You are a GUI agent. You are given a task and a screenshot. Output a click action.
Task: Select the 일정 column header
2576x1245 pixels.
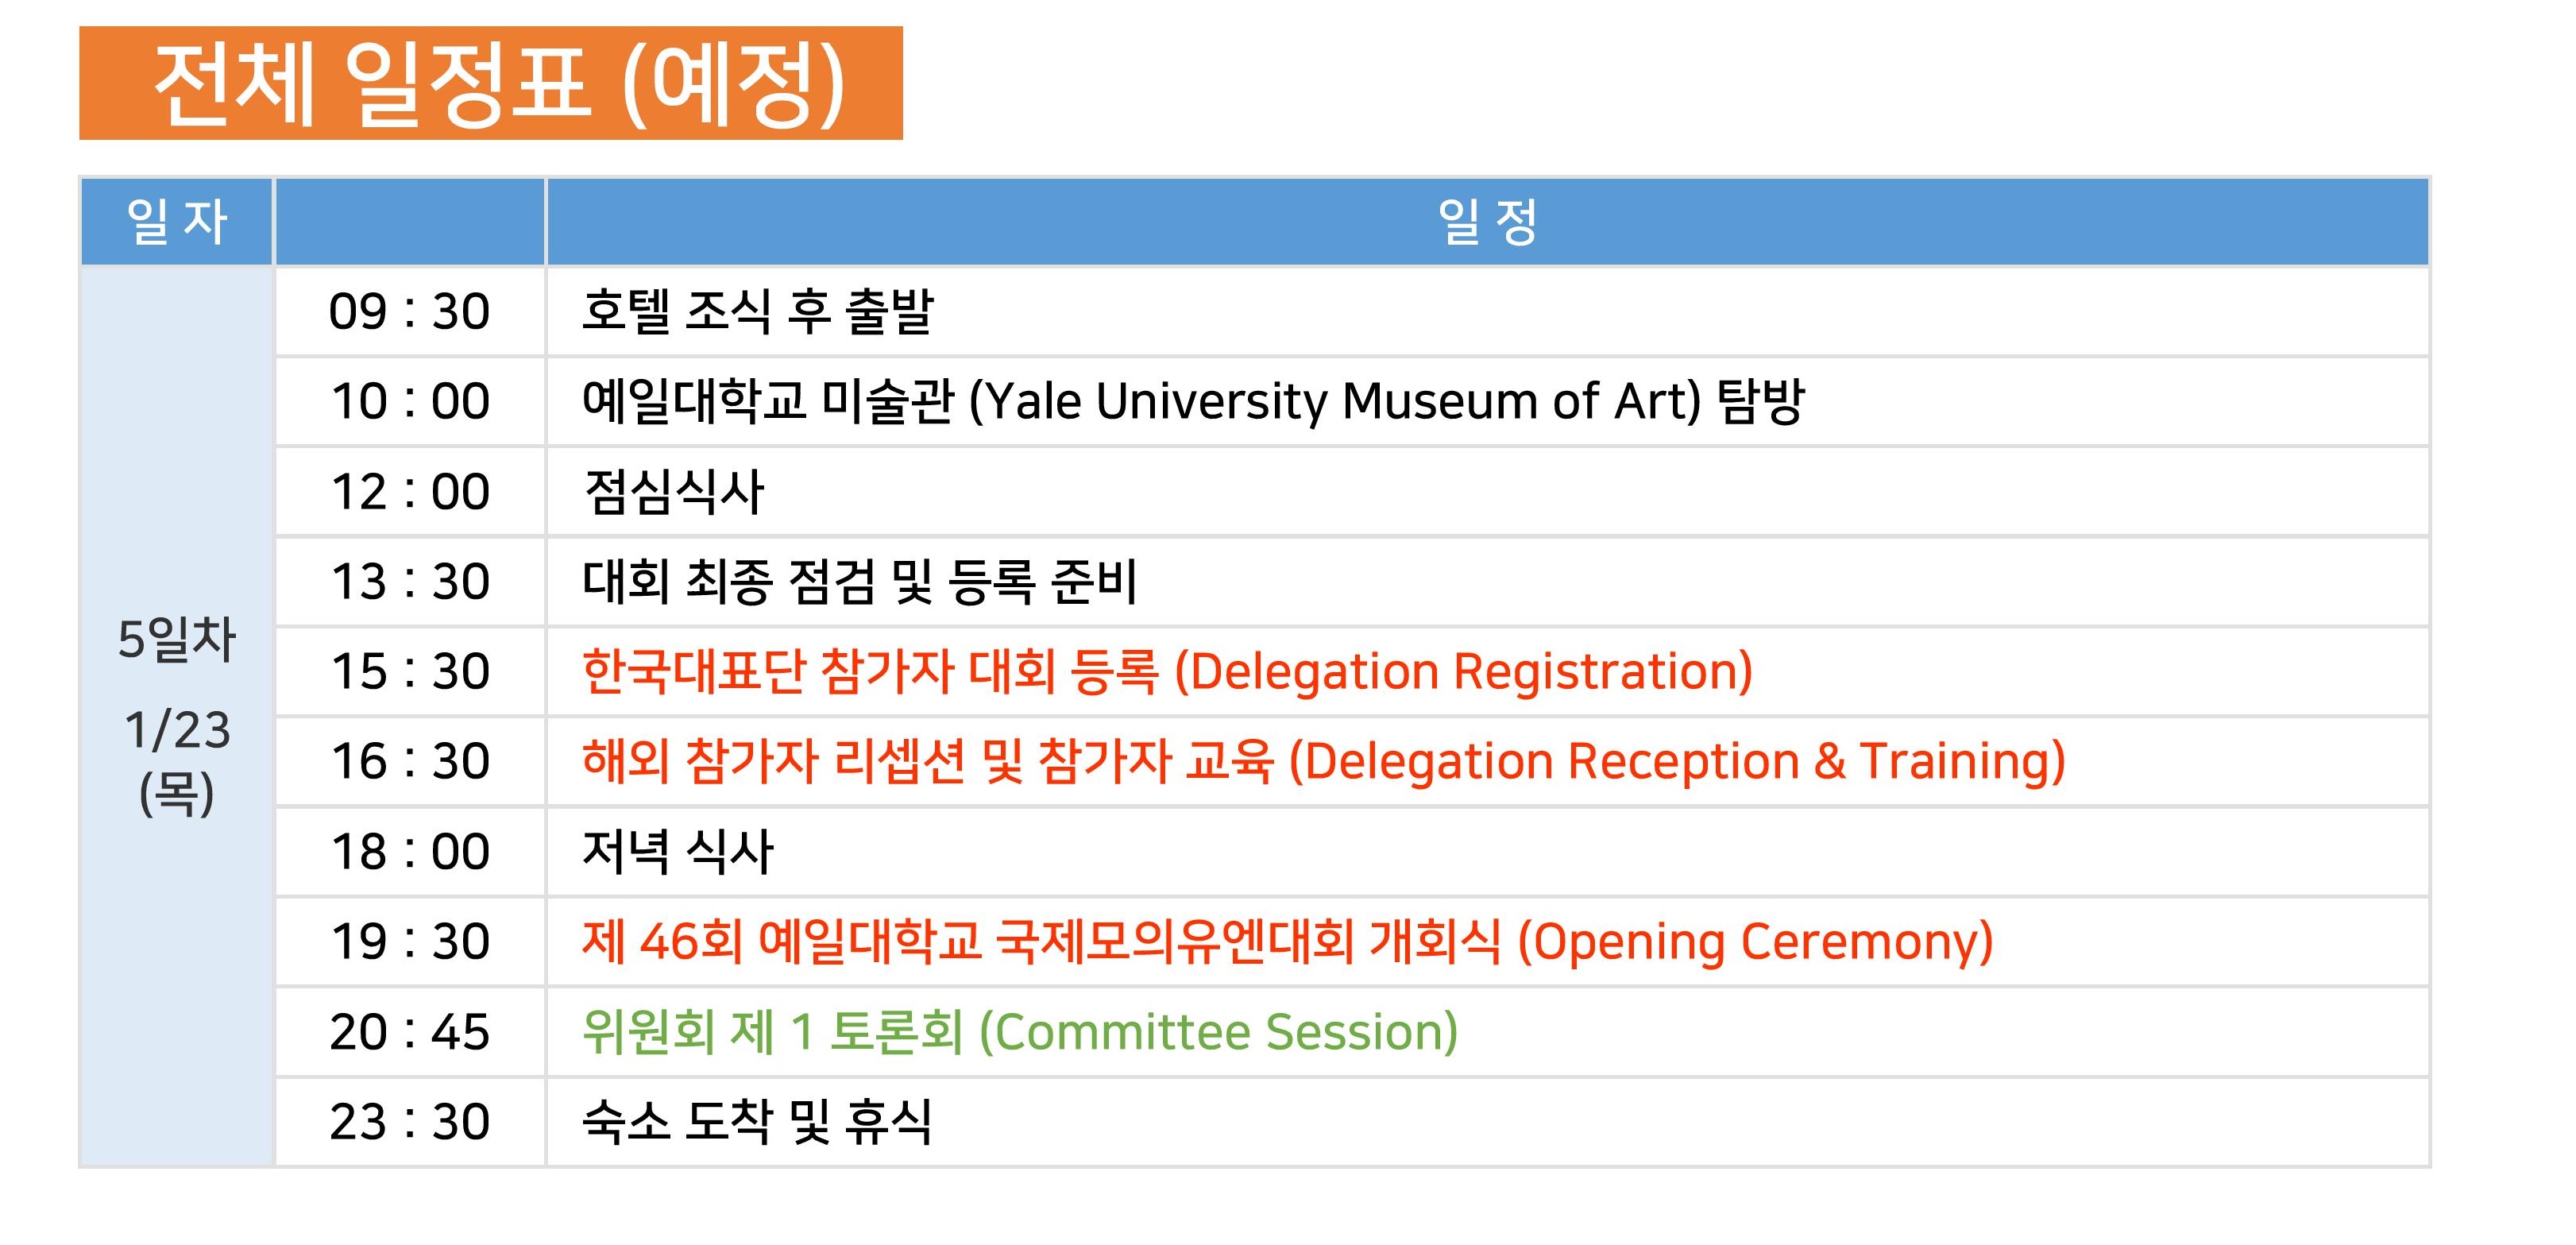[x=1487, y=222]
